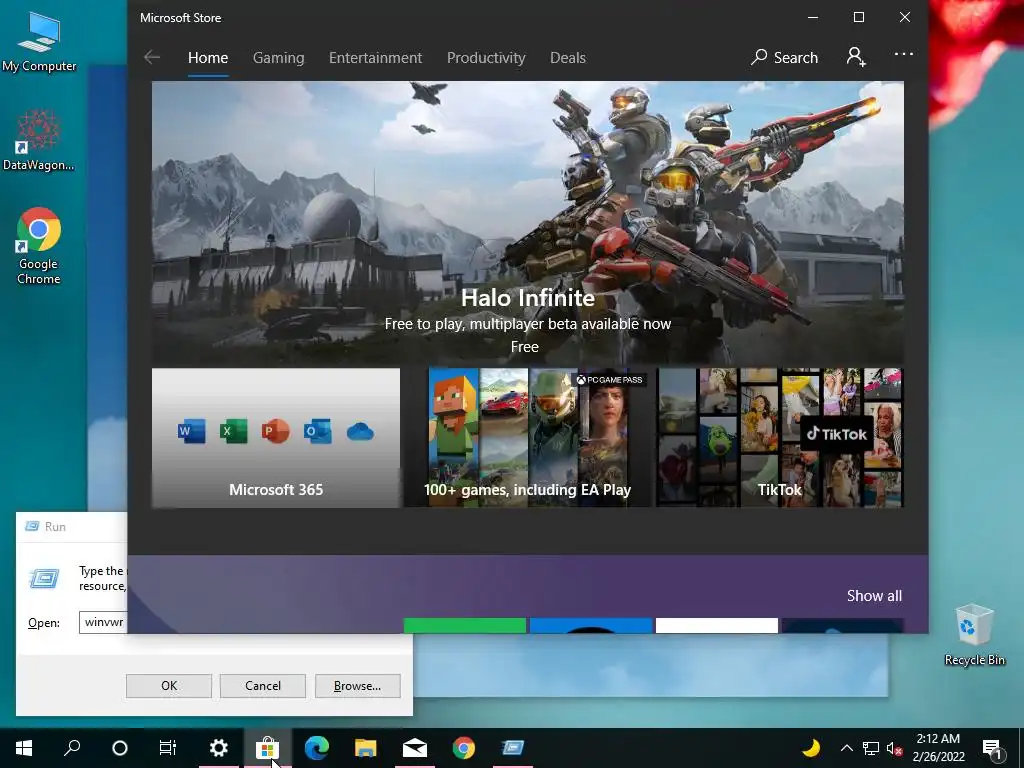Switch to the Gaming tab

click(278, 57)
